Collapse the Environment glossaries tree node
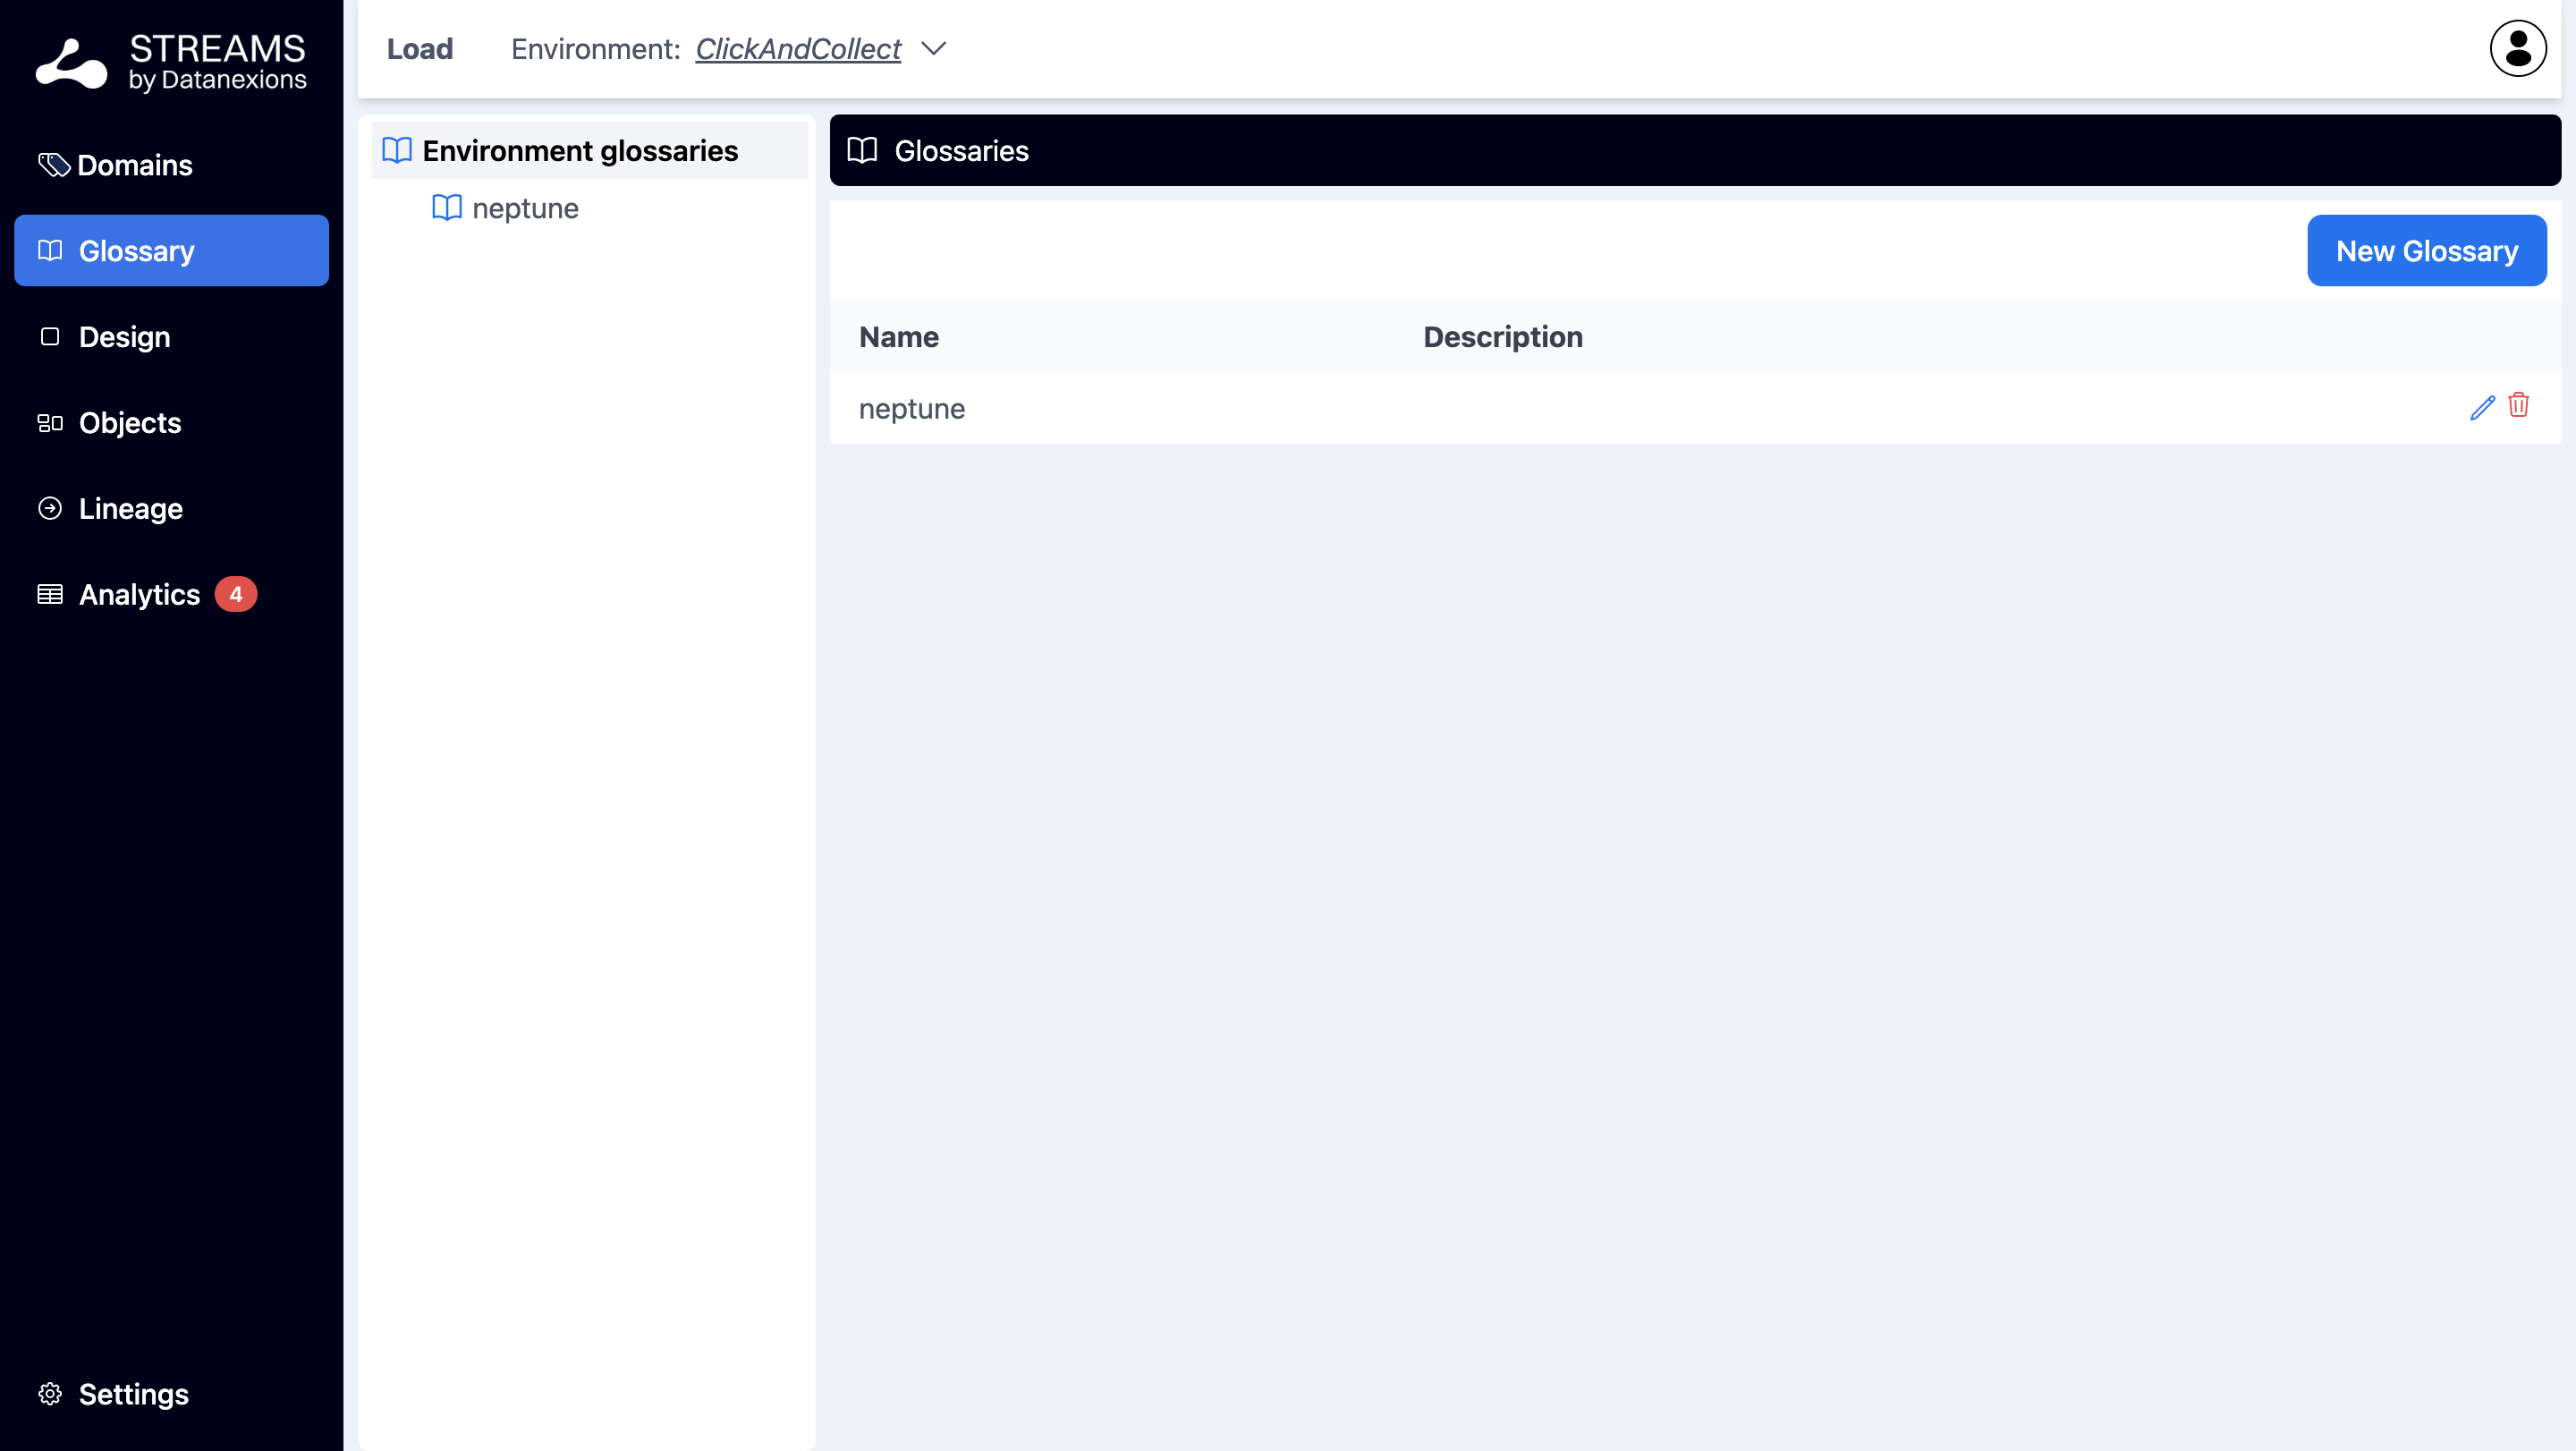 coord(579,151)
